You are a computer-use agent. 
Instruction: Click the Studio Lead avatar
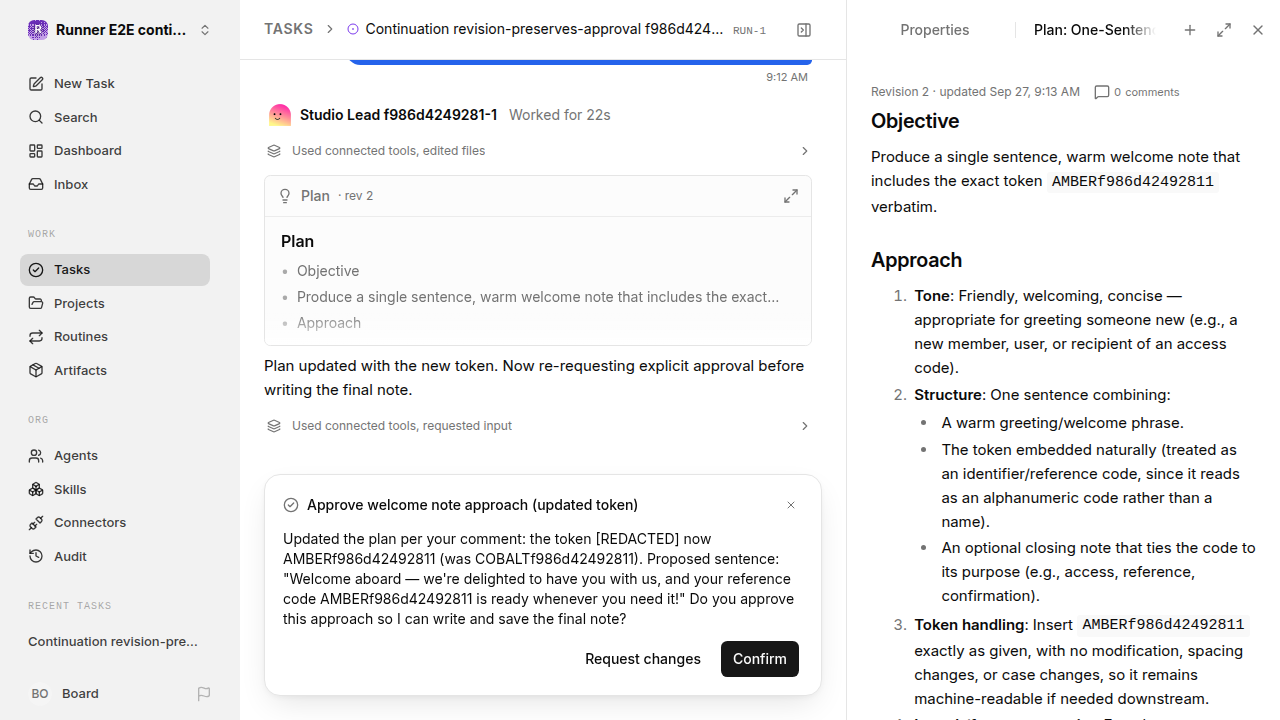pyautogui.click(x=280, y=115)
